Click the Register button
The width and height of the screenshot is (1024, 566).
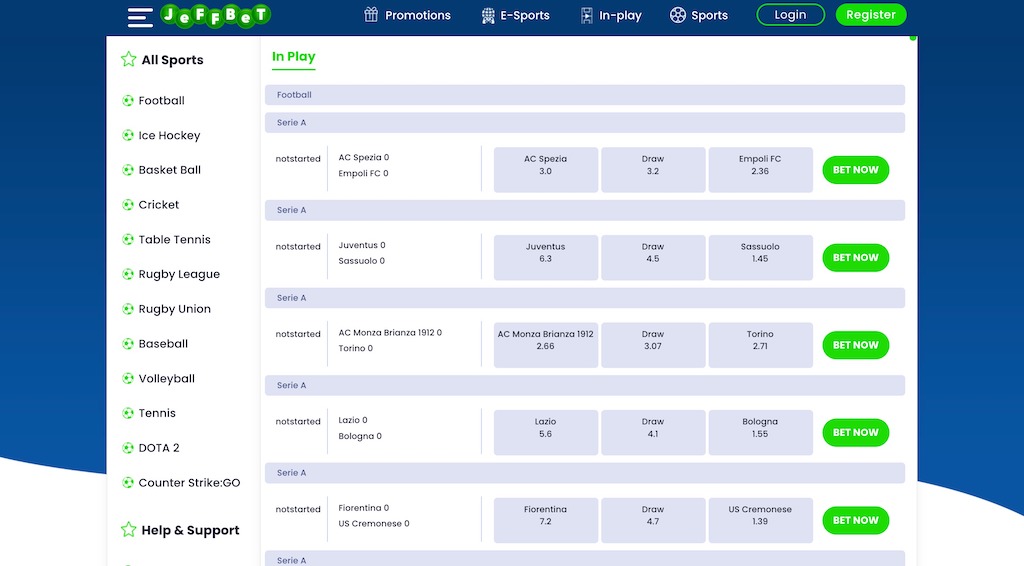click(x=871, y=14)
